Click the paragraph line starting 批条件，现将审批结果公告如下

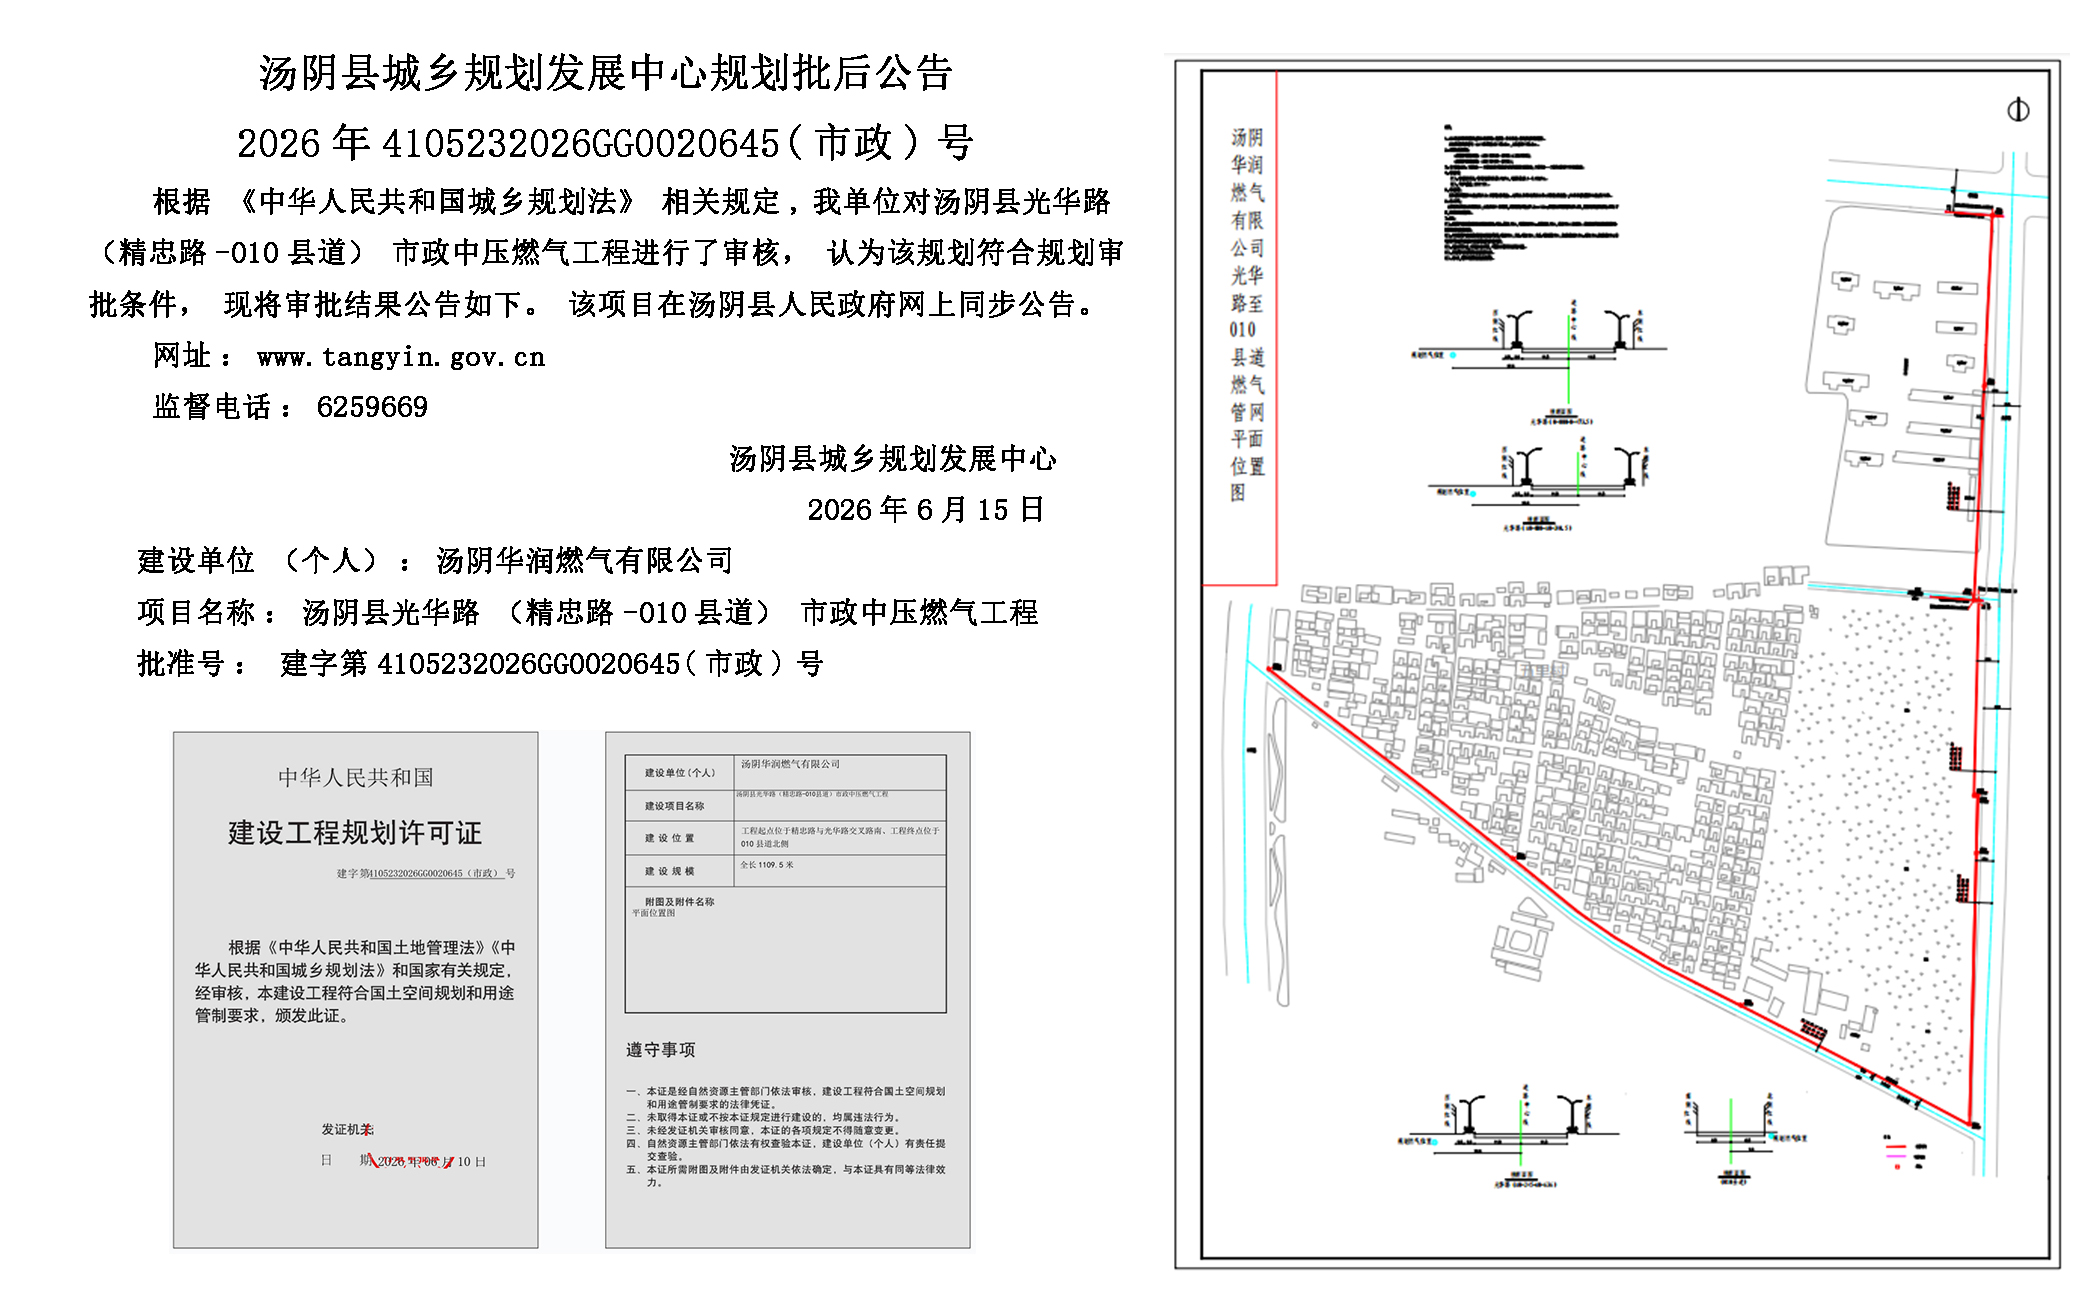click(x=595, y=304)
